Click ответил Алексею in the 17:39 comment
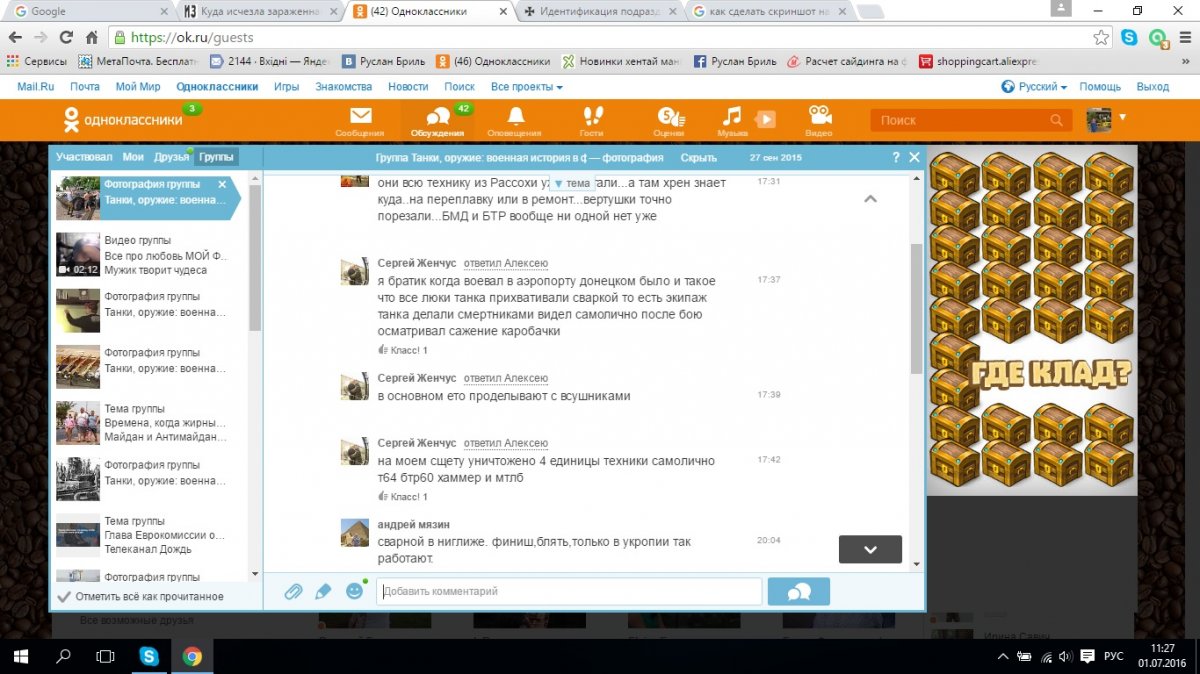1200x674 pixels. [506, 378]
